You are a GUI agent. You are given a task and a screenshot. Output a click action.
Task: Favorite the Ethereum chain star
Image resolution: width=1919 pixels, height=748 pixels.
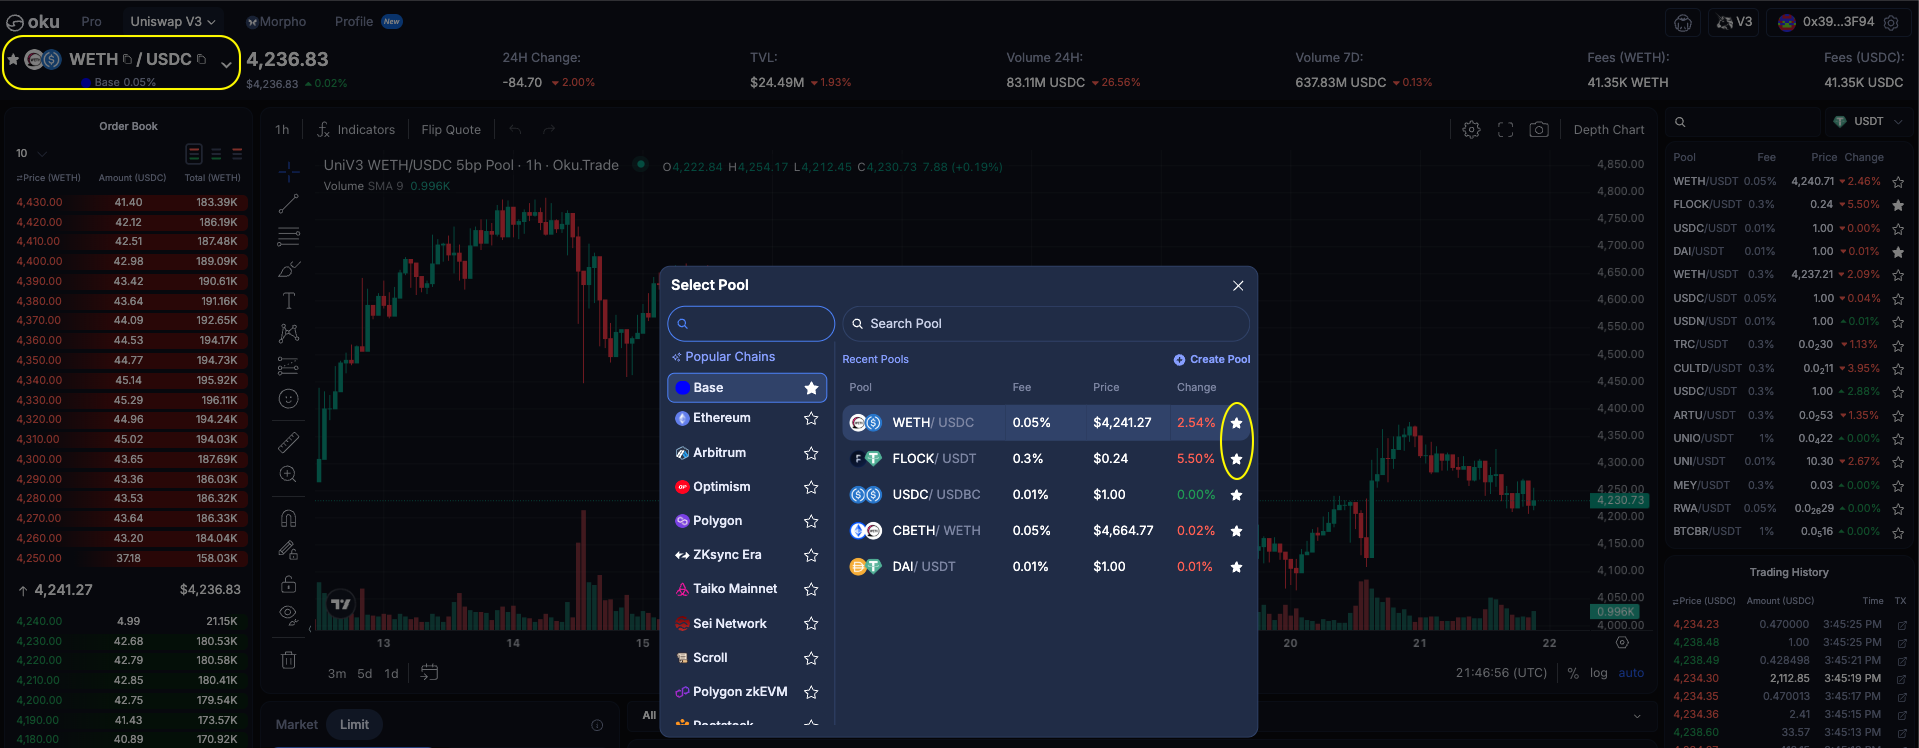point(811,419)
